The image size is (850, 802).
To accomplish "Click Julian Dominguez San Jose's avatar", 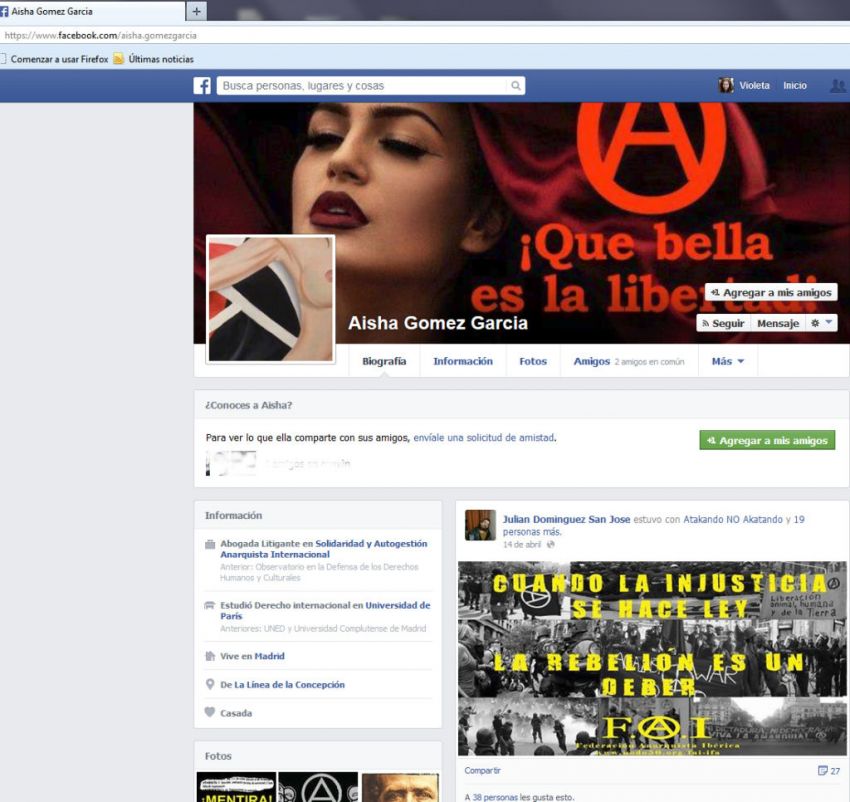I will click(x=480, y=525).
